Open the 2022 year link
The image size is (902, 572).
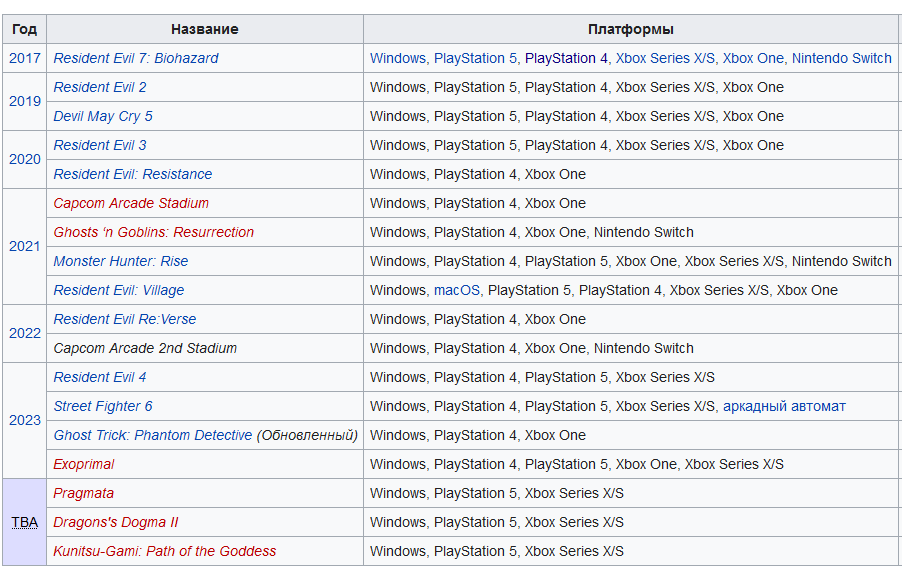click(25, 333)
